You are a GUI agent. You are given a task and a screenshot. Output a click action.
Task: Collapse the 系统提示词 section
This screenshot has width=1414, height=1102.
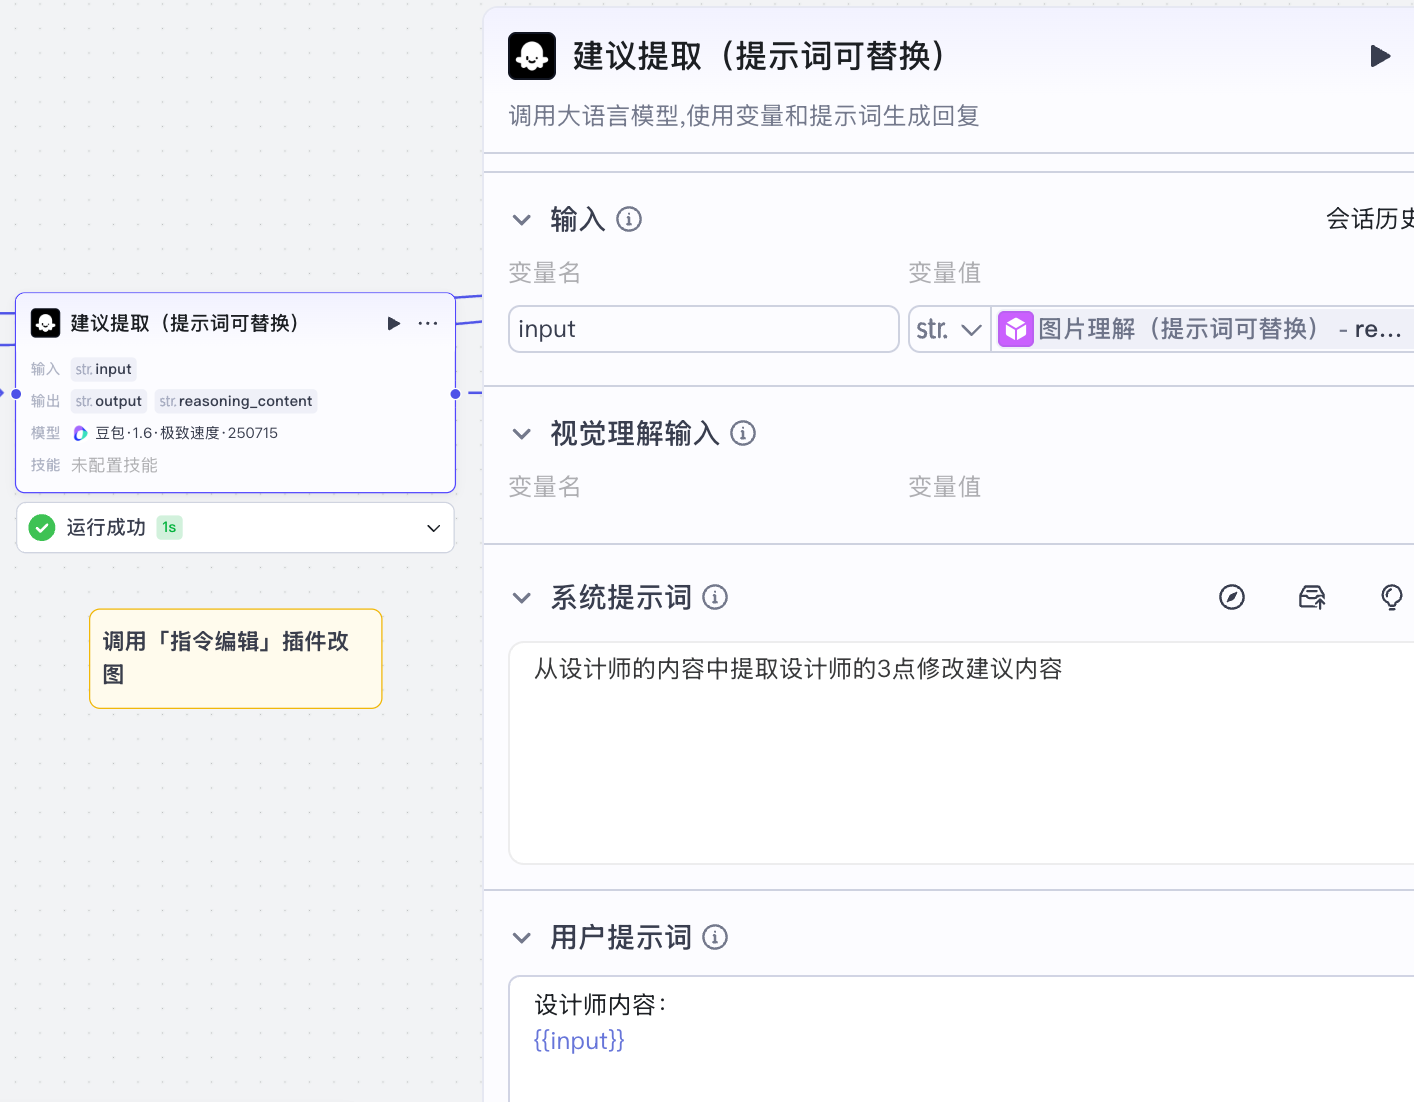pyautogui.click(x=521, y=597)
